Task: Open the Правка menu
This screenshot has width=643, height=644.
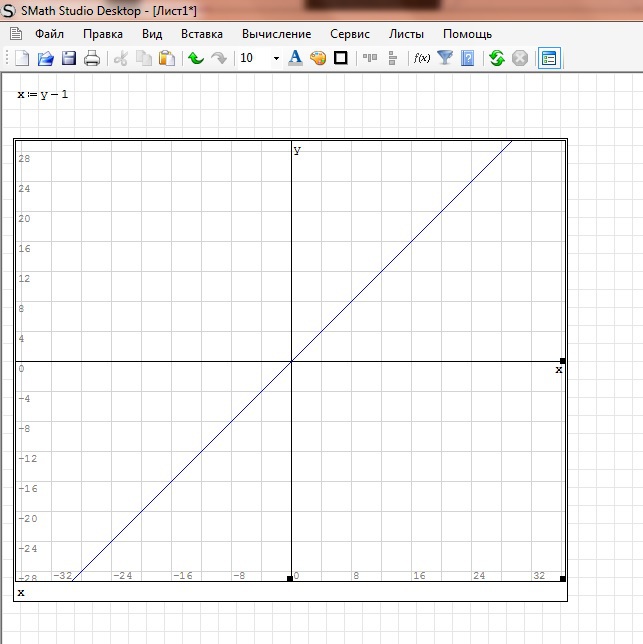Action: [103, 34]
